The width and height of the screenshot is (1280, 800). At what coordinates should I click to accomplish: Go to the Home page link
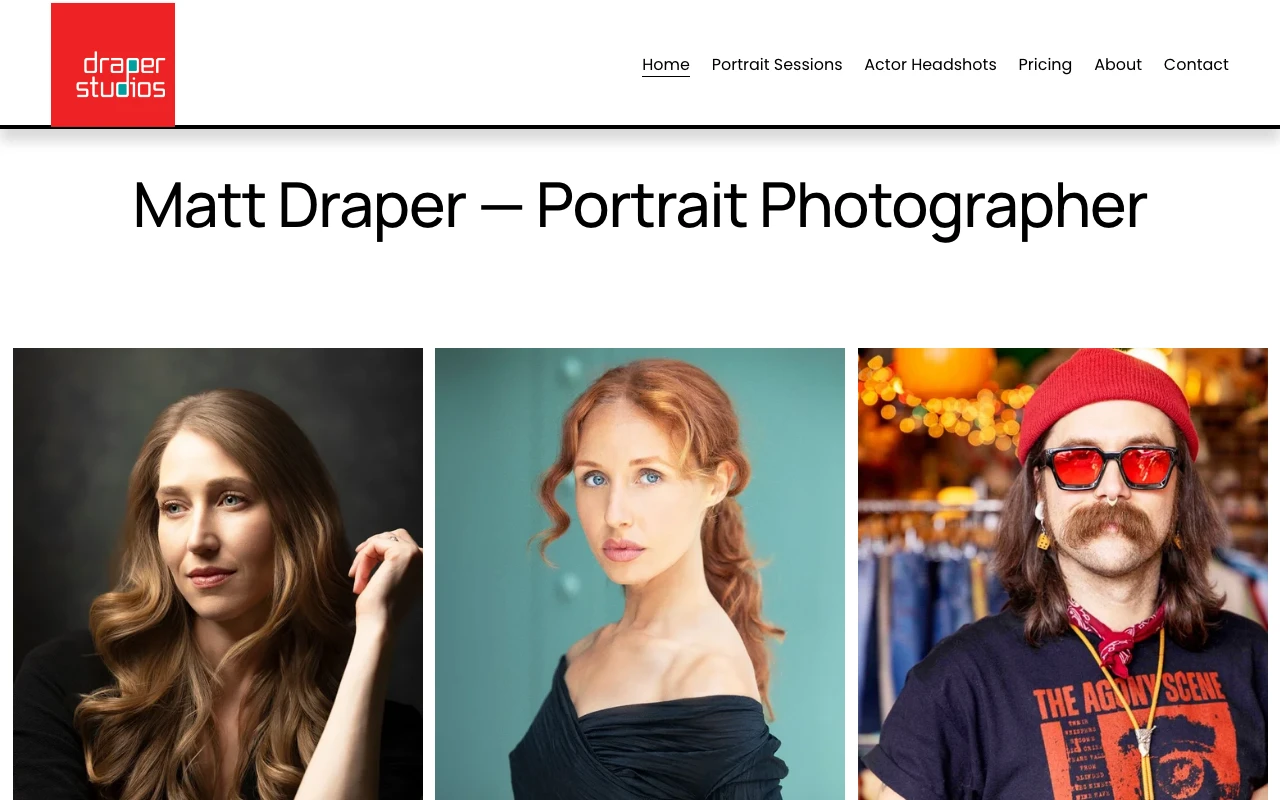coord(665,65)
